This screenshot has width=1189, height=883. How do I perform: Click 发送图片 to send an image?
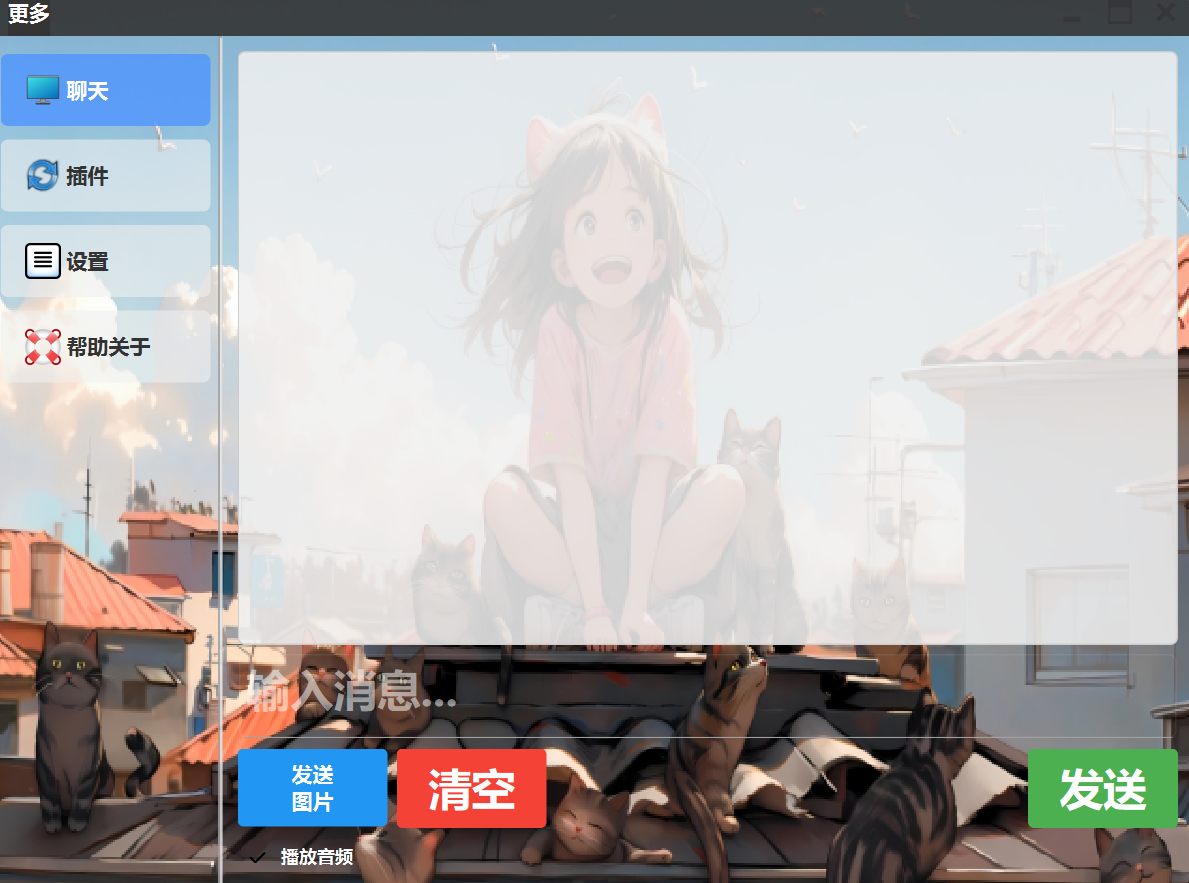point(312,788)
